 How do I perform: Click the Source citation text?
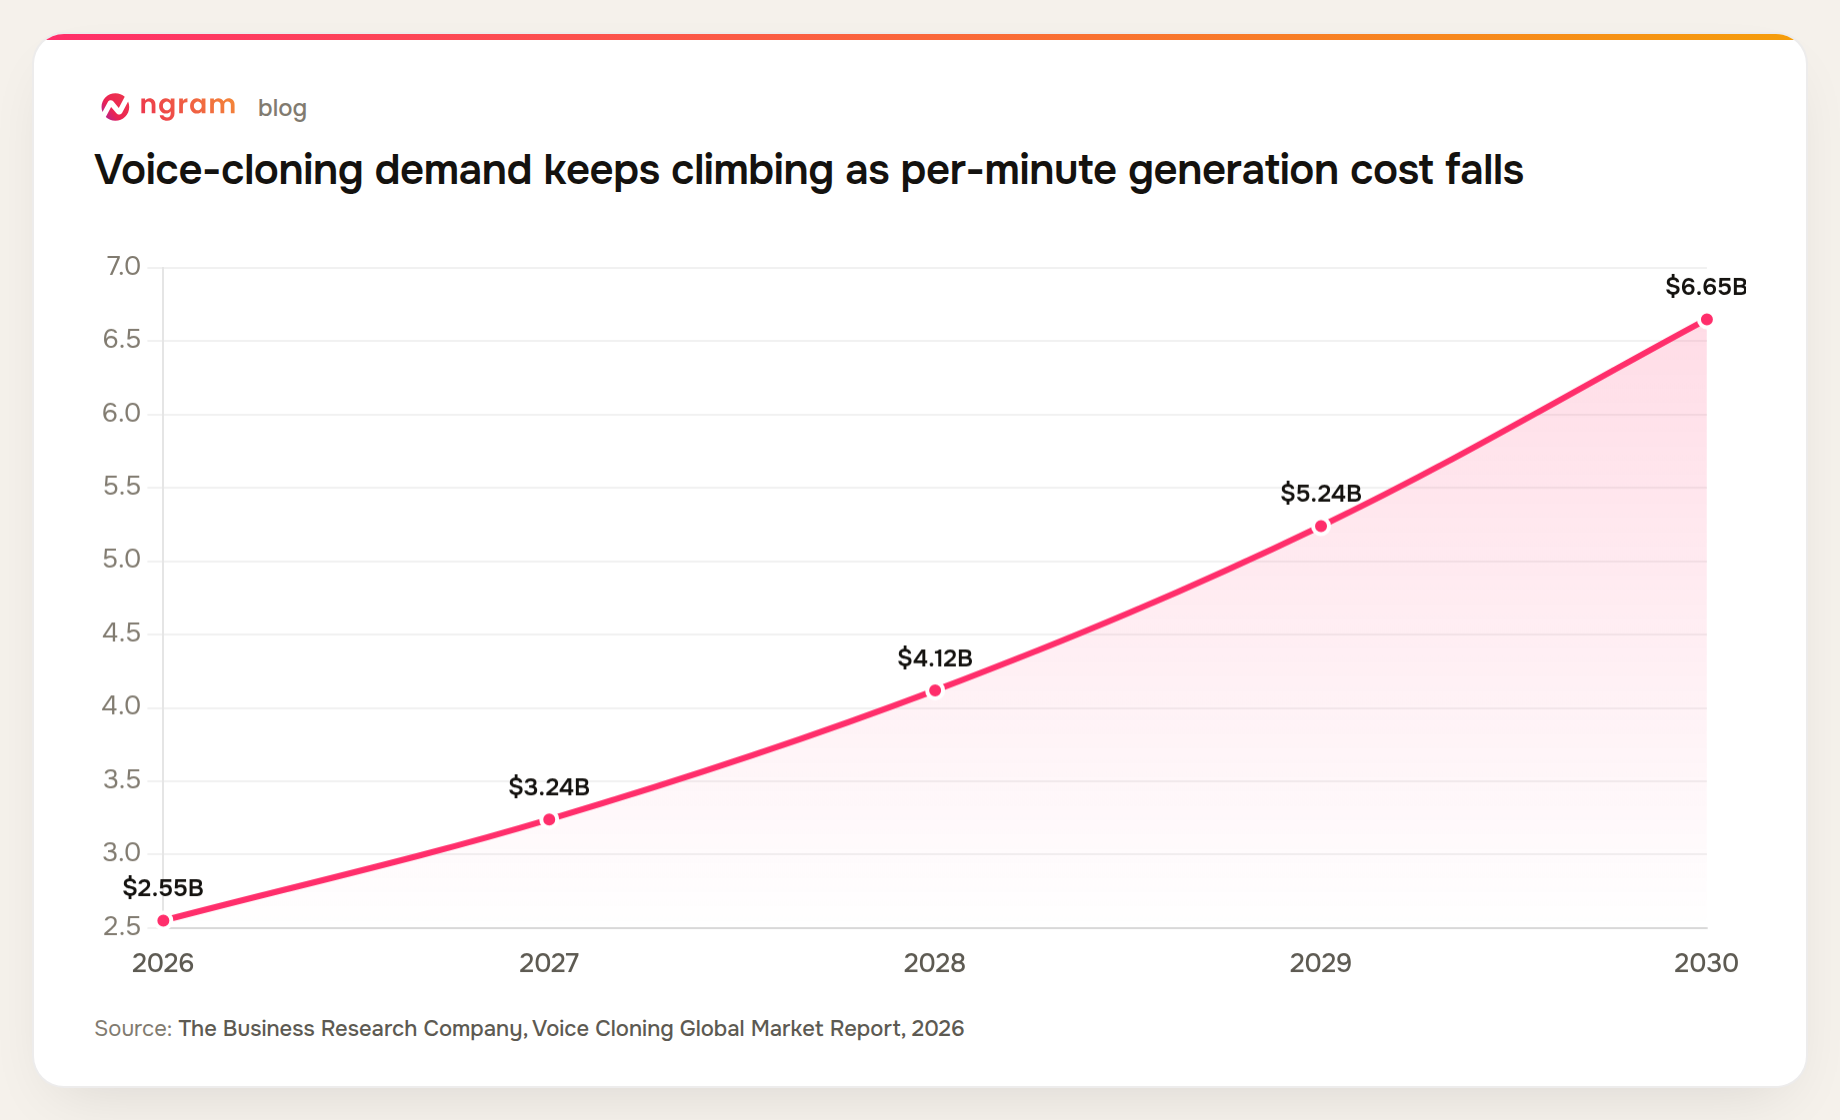point(529,1029)
